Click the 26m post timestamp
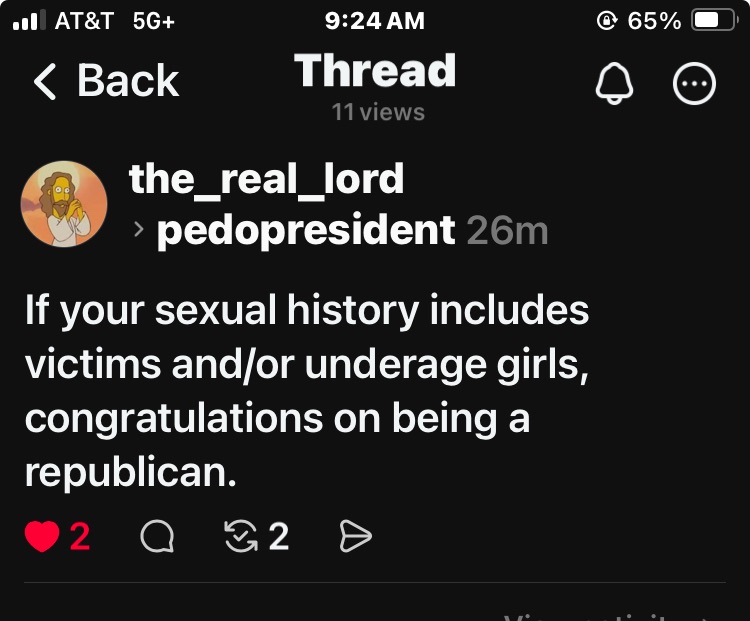 (507, 231)
